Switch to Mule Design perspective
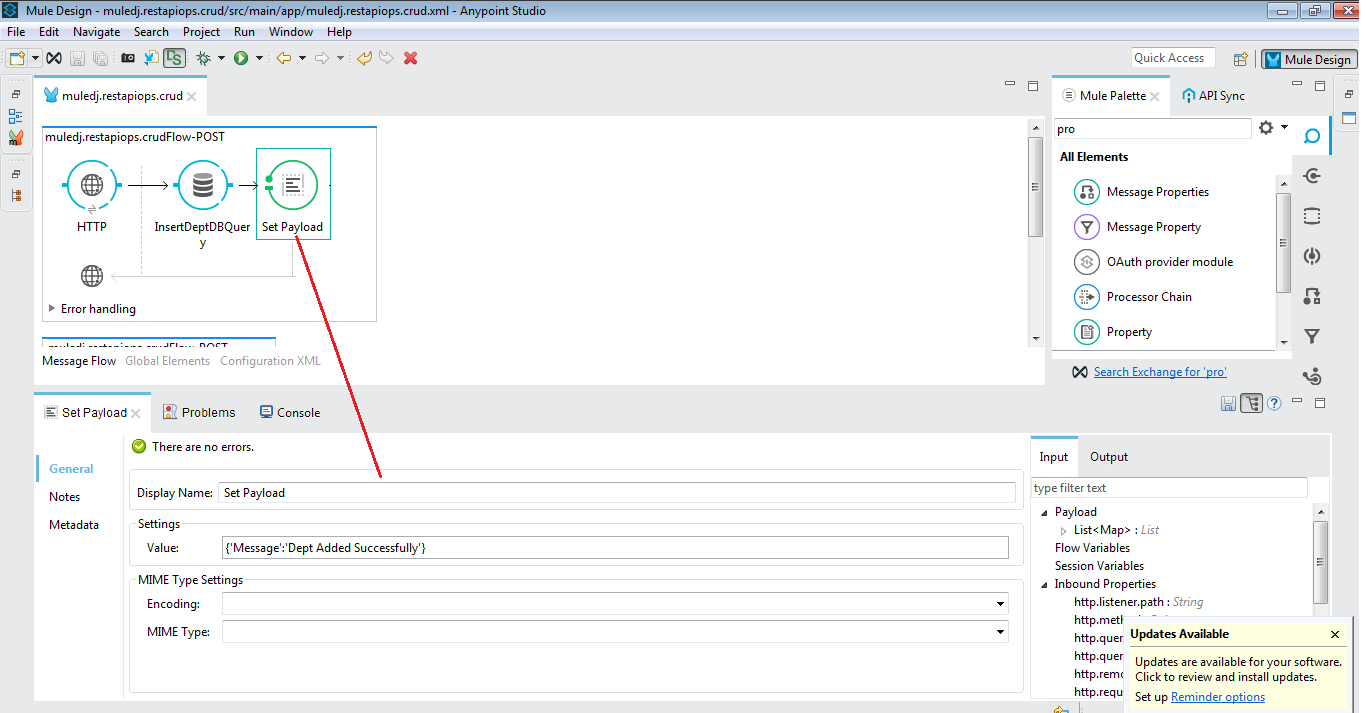 click(x=1308, y=59)
